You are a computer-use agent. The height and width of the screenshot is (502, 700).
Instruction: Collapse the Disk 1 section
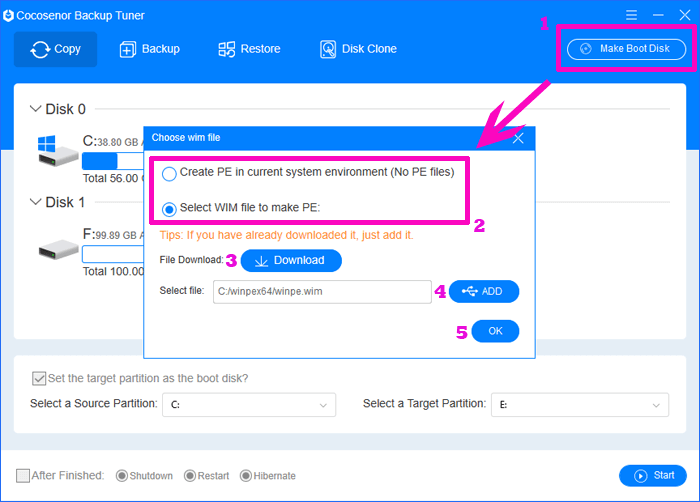click(35, 202)
